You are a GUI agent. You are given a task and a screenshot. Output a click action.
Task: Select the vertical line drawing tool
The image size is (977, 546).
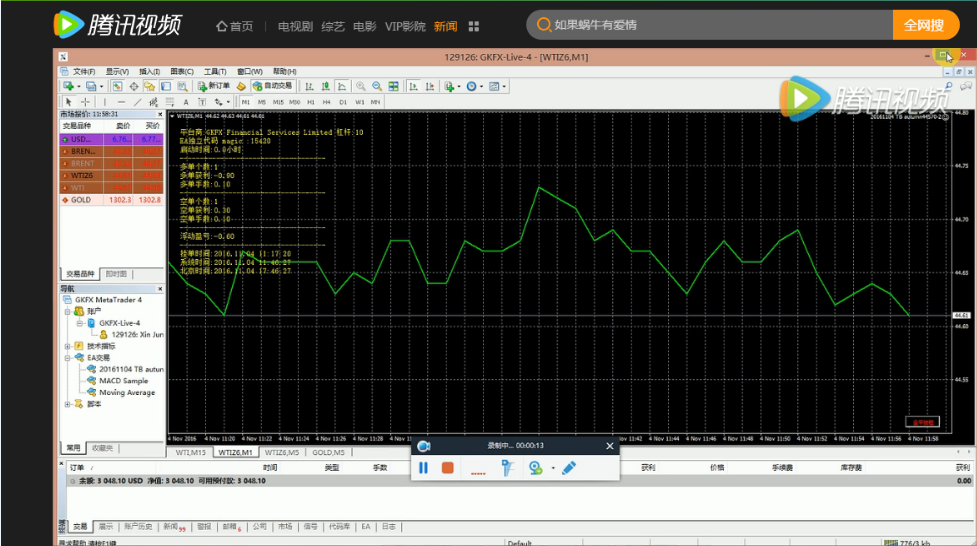pos(105,102)
